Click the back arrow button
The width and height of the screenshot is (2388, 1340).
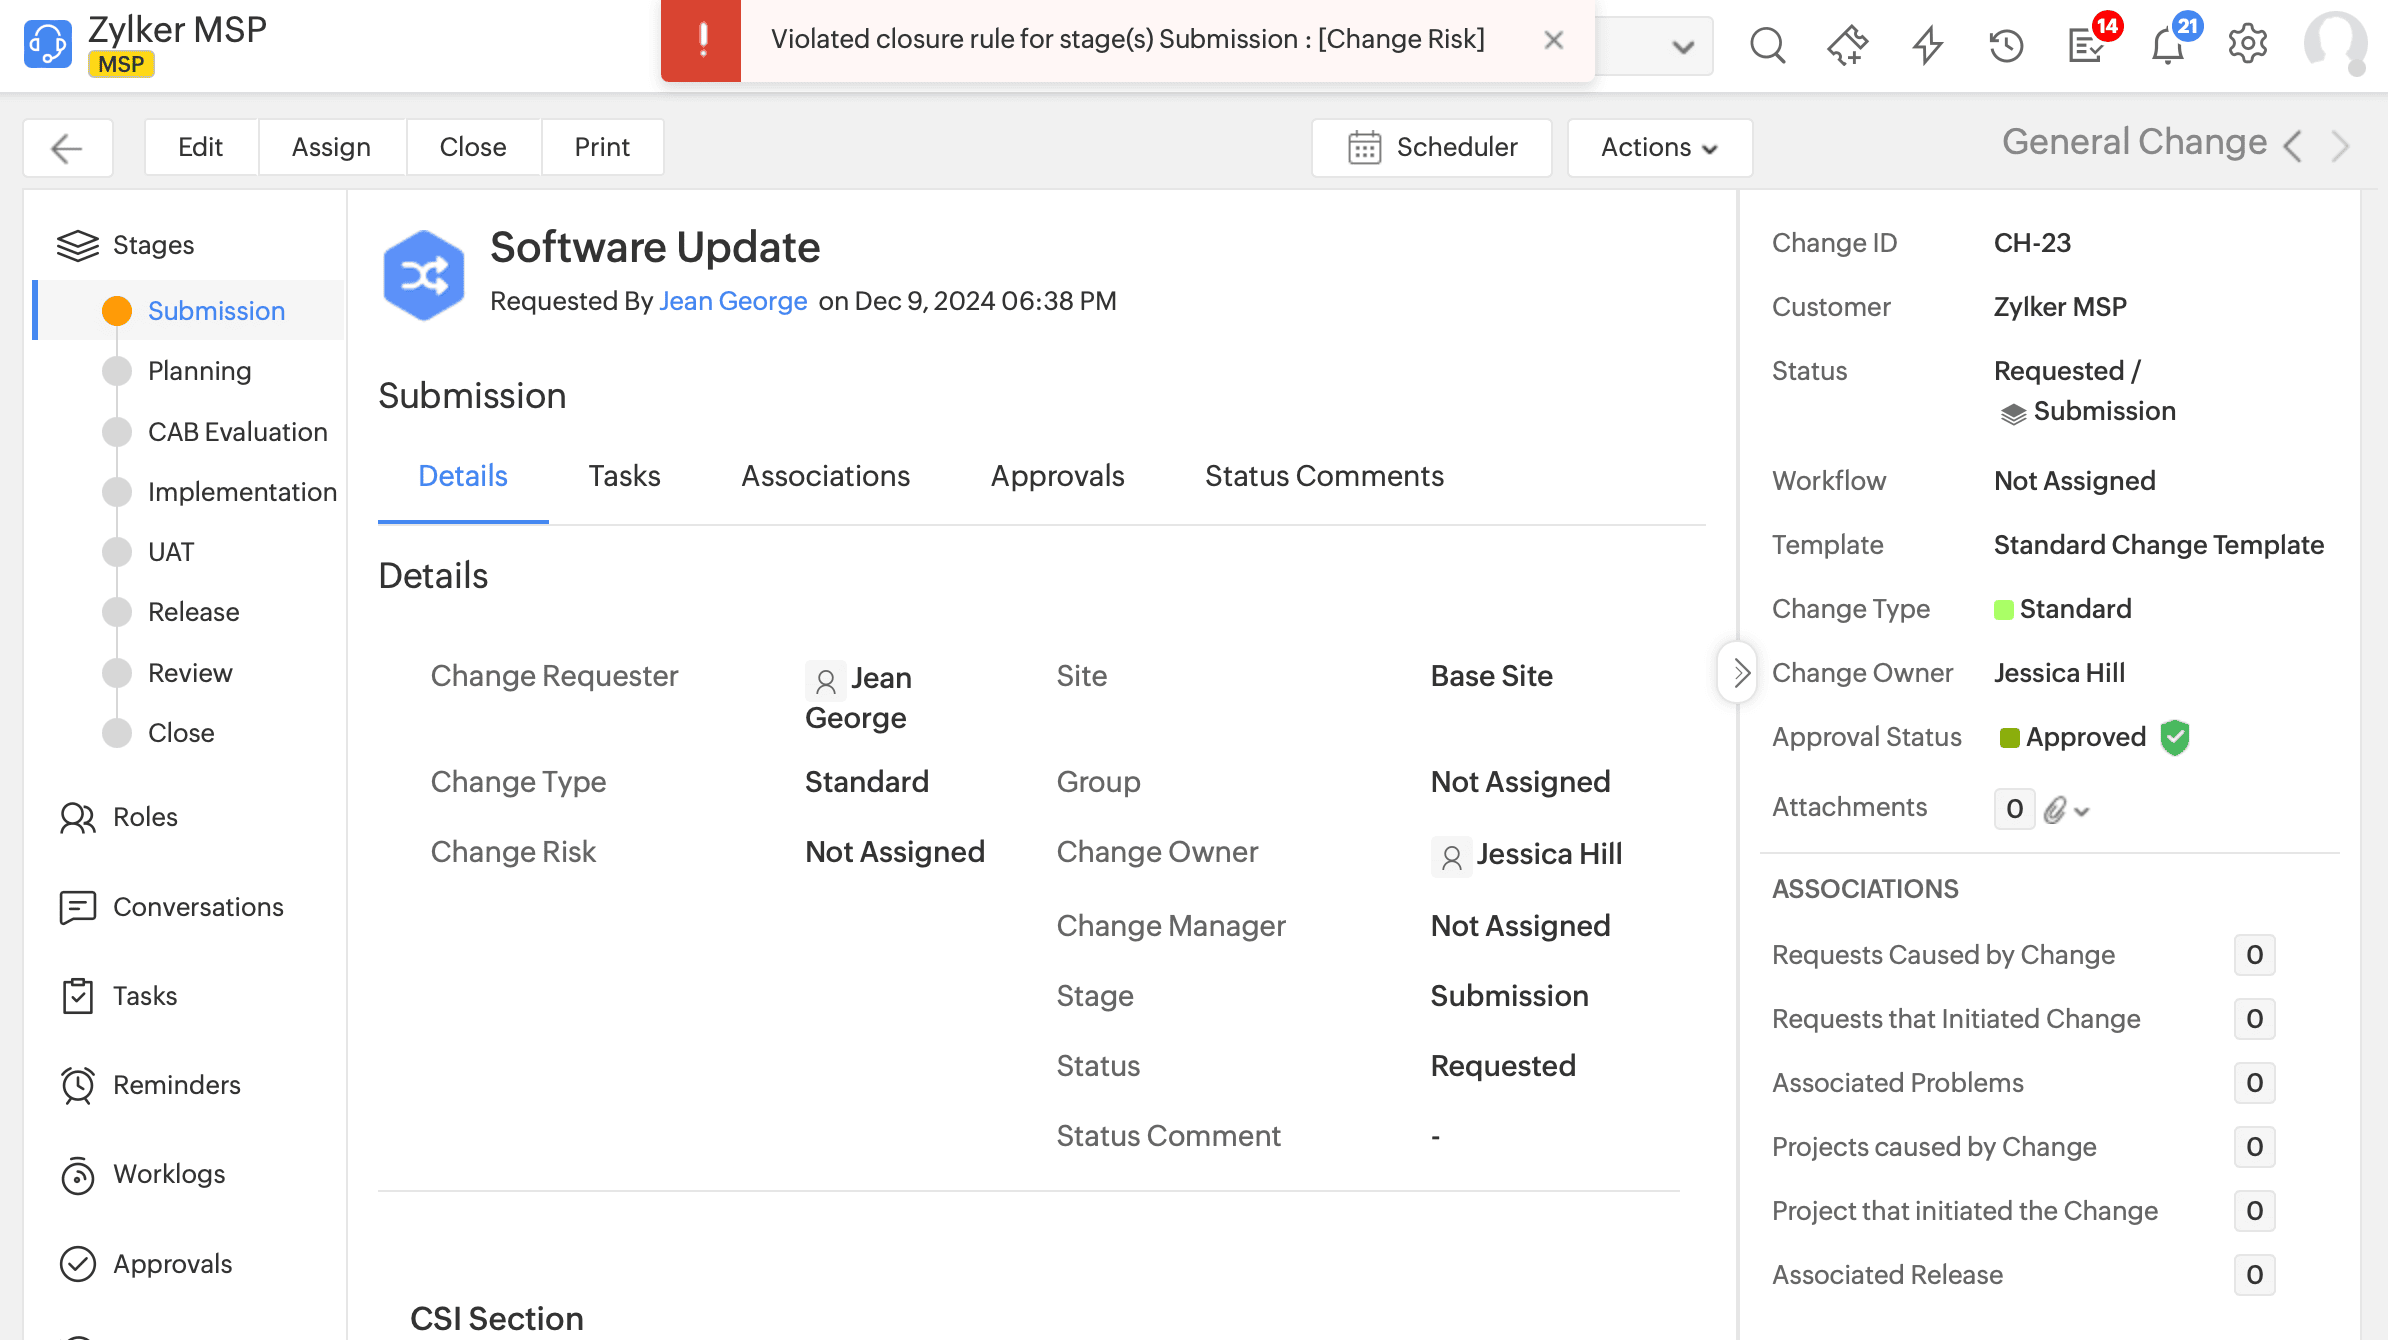tap(67, 148)
